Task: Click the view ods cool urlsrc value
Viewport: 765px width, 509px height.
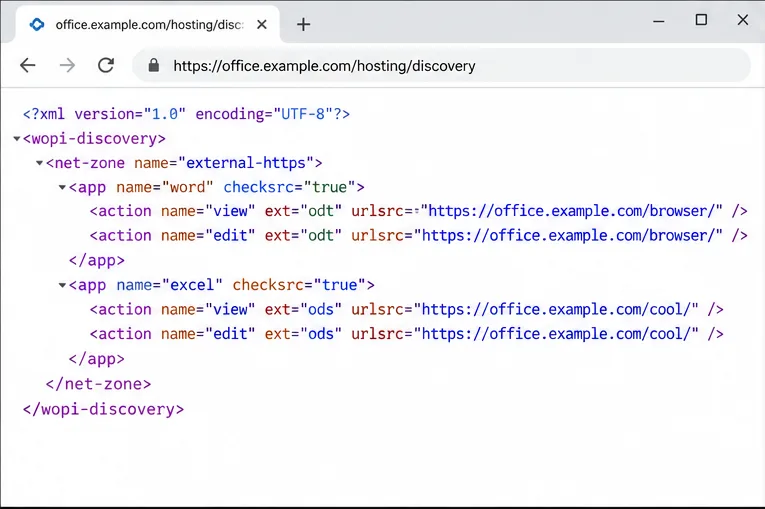Action: [556, 309]
